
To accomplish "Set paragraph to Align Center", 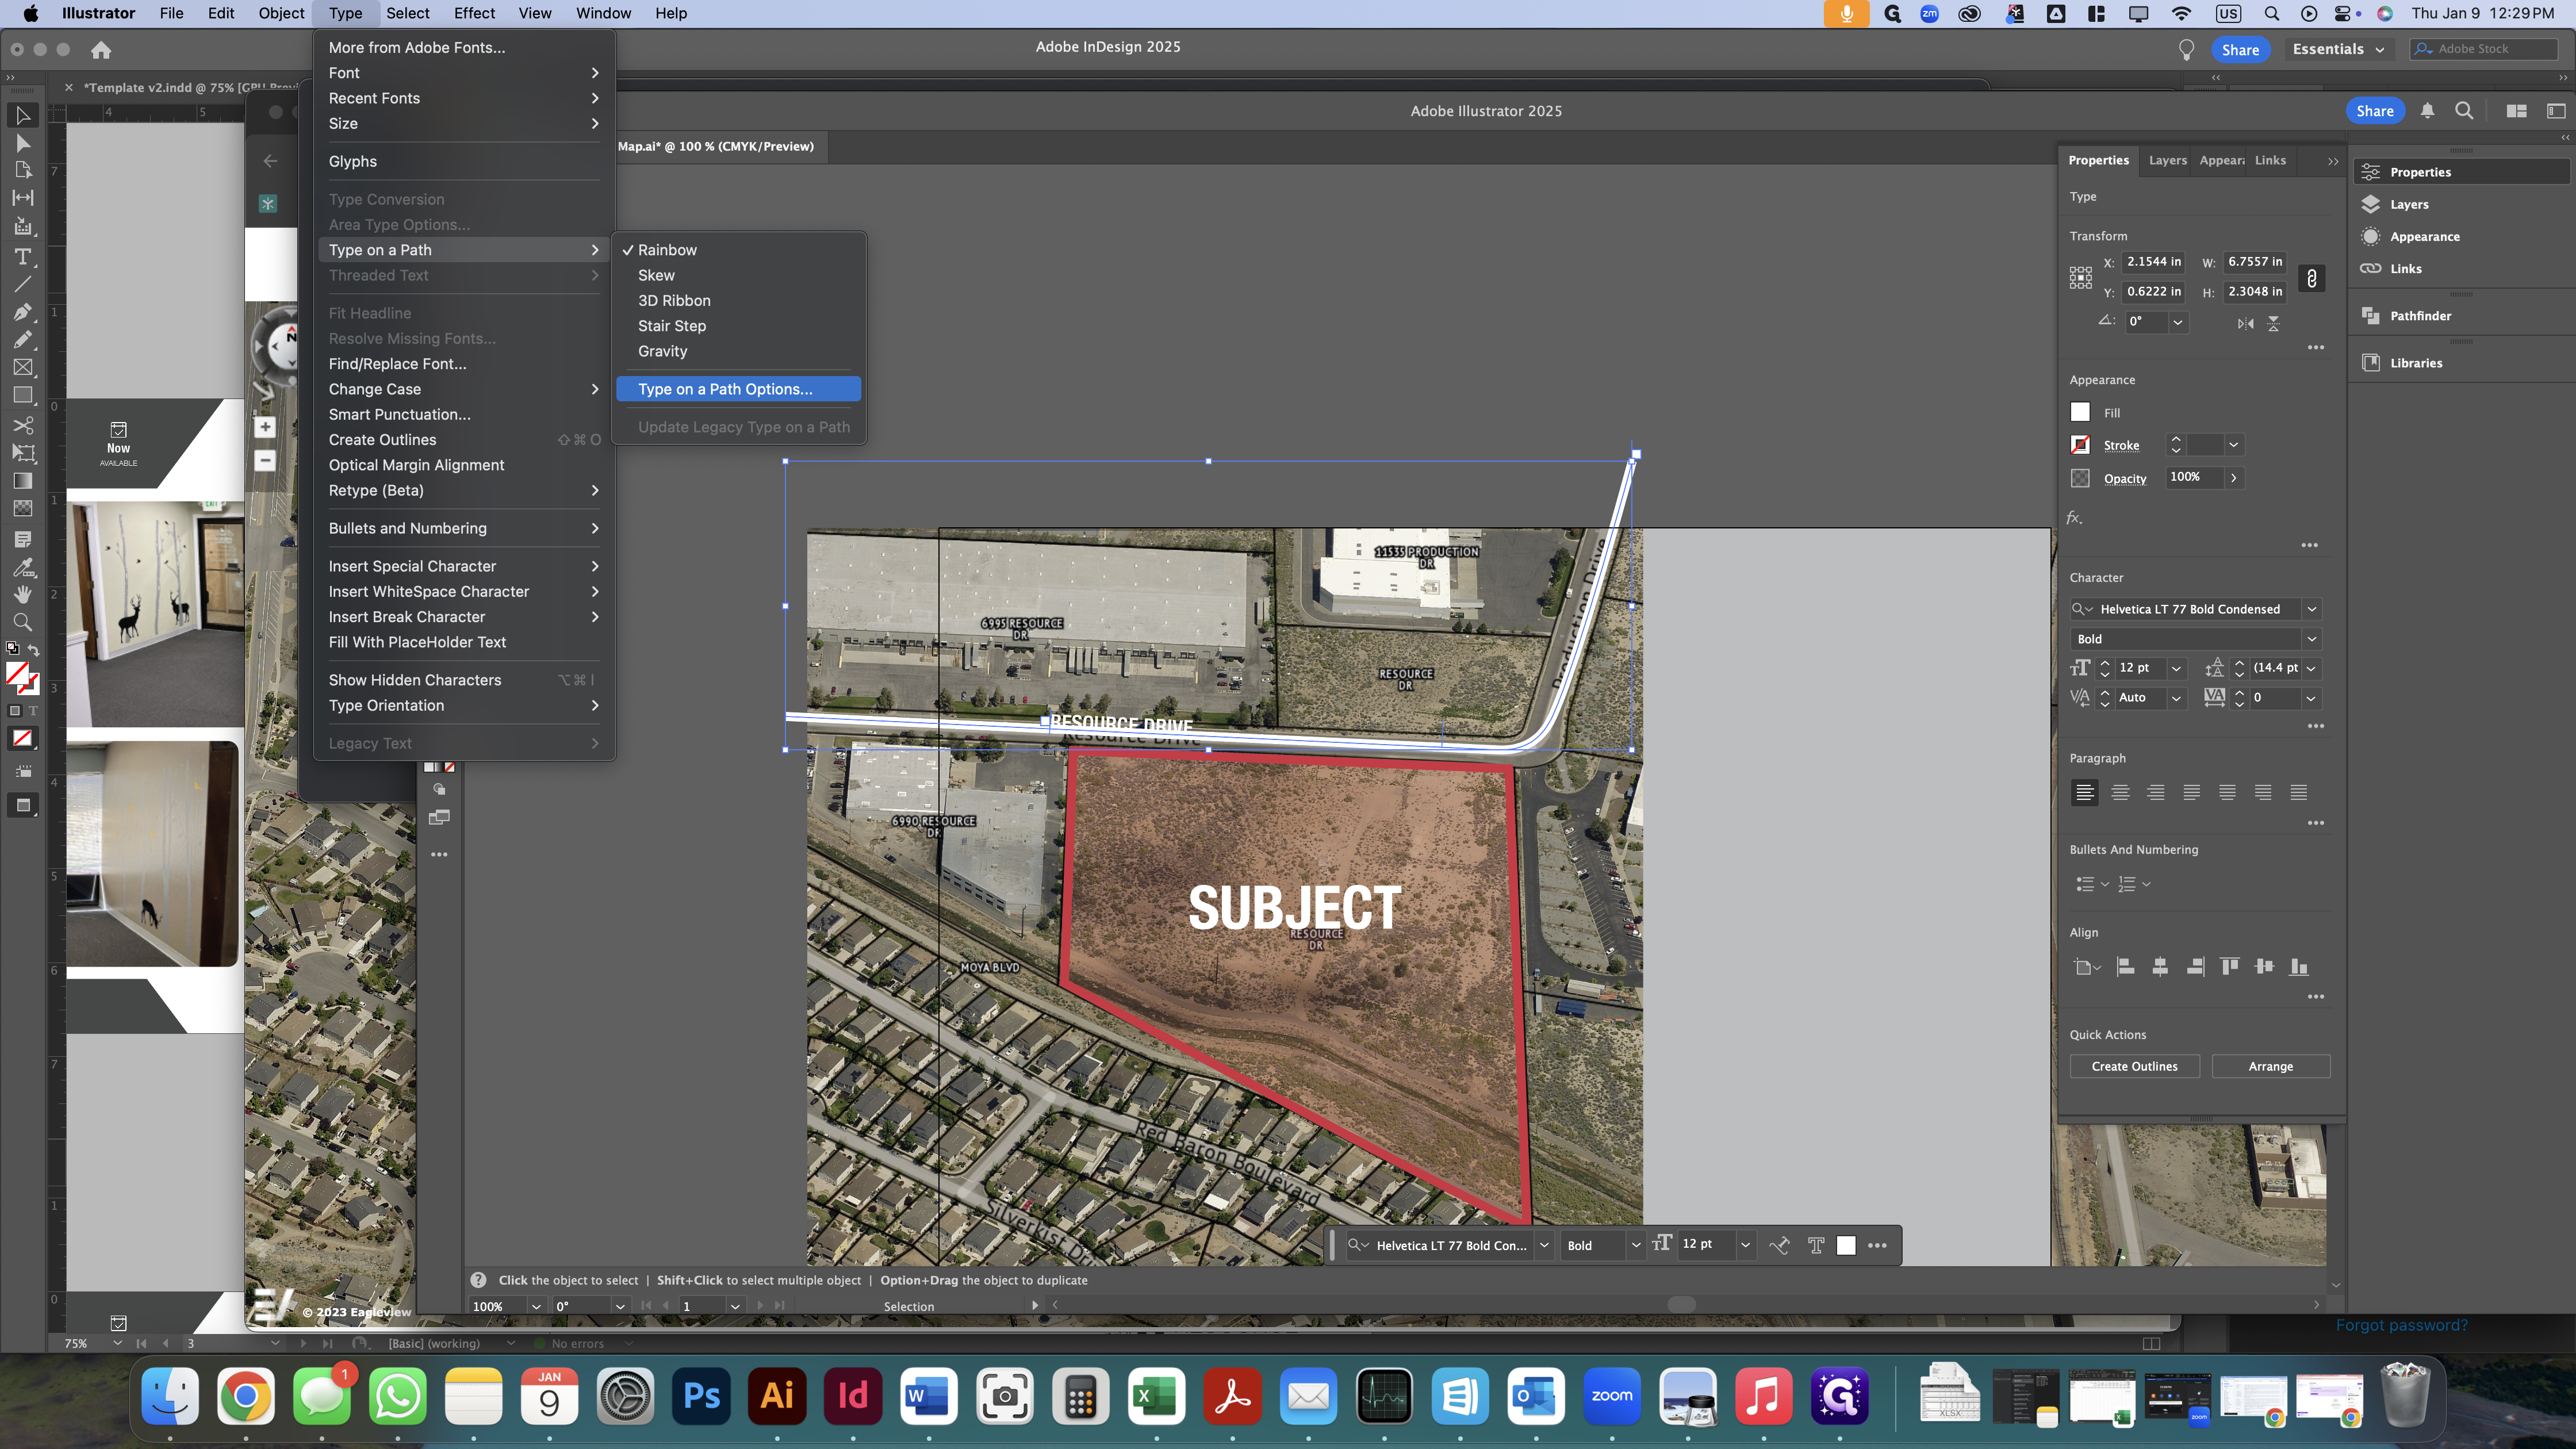I will (x=2120, y=793).
